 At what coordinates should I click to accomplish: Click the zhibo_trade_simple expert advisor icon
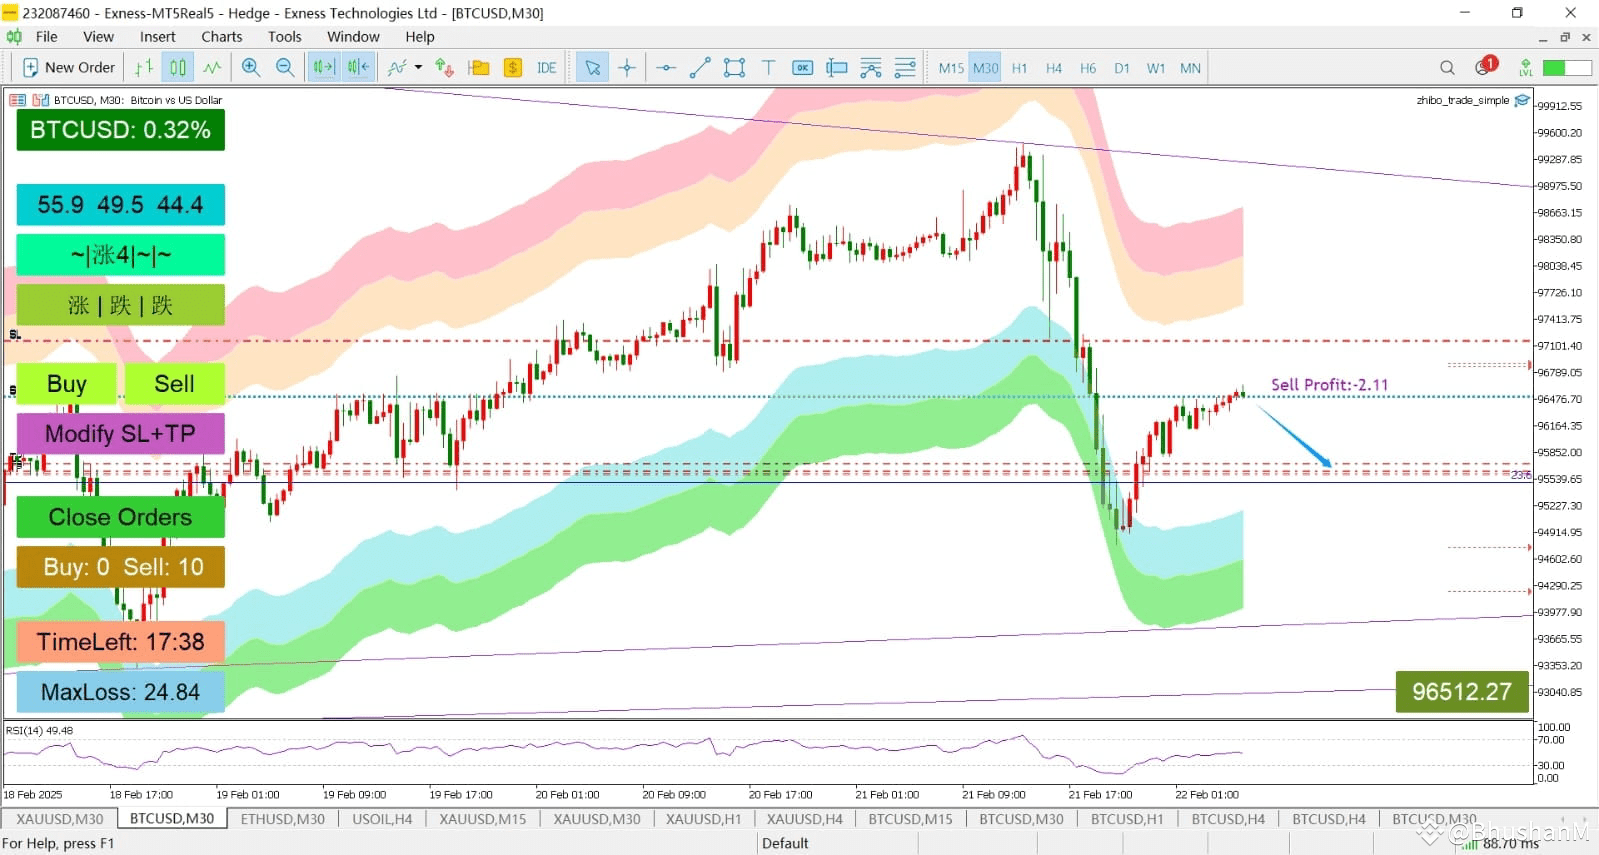[x=1522, y=100]
